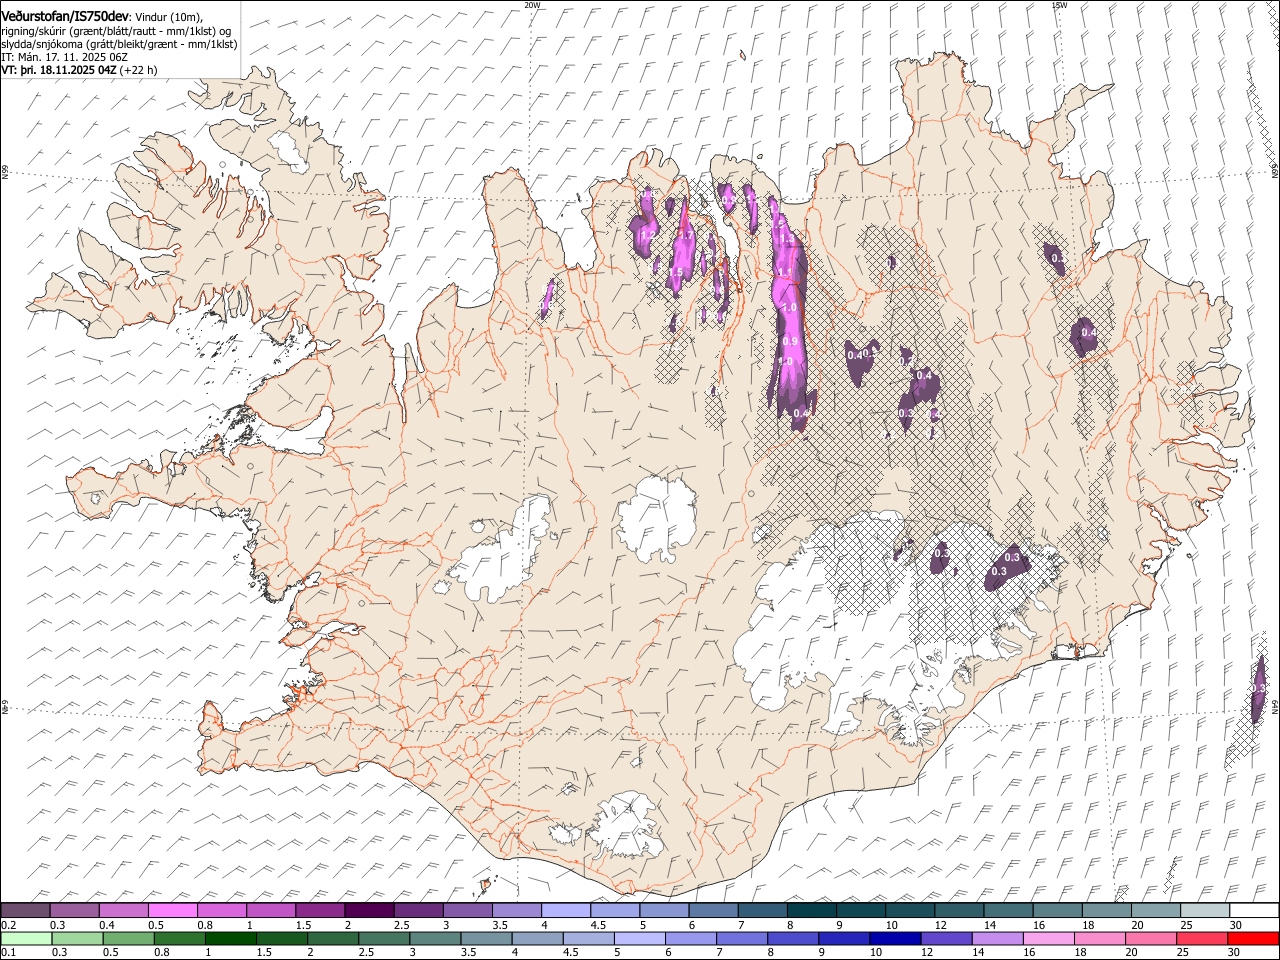Pick the darkest green 1 swatch in lower legend

[230, 938]
